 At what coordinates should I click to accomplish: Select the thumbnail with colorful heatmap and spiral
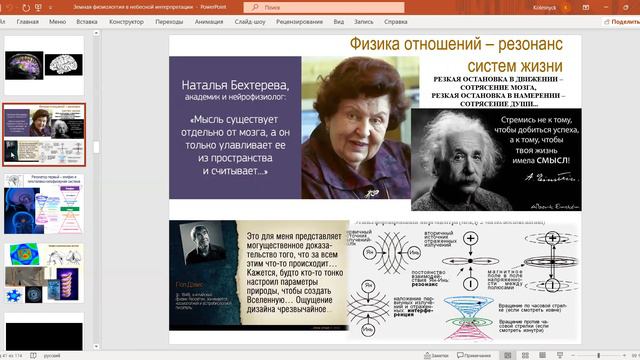tap(44, 273)
